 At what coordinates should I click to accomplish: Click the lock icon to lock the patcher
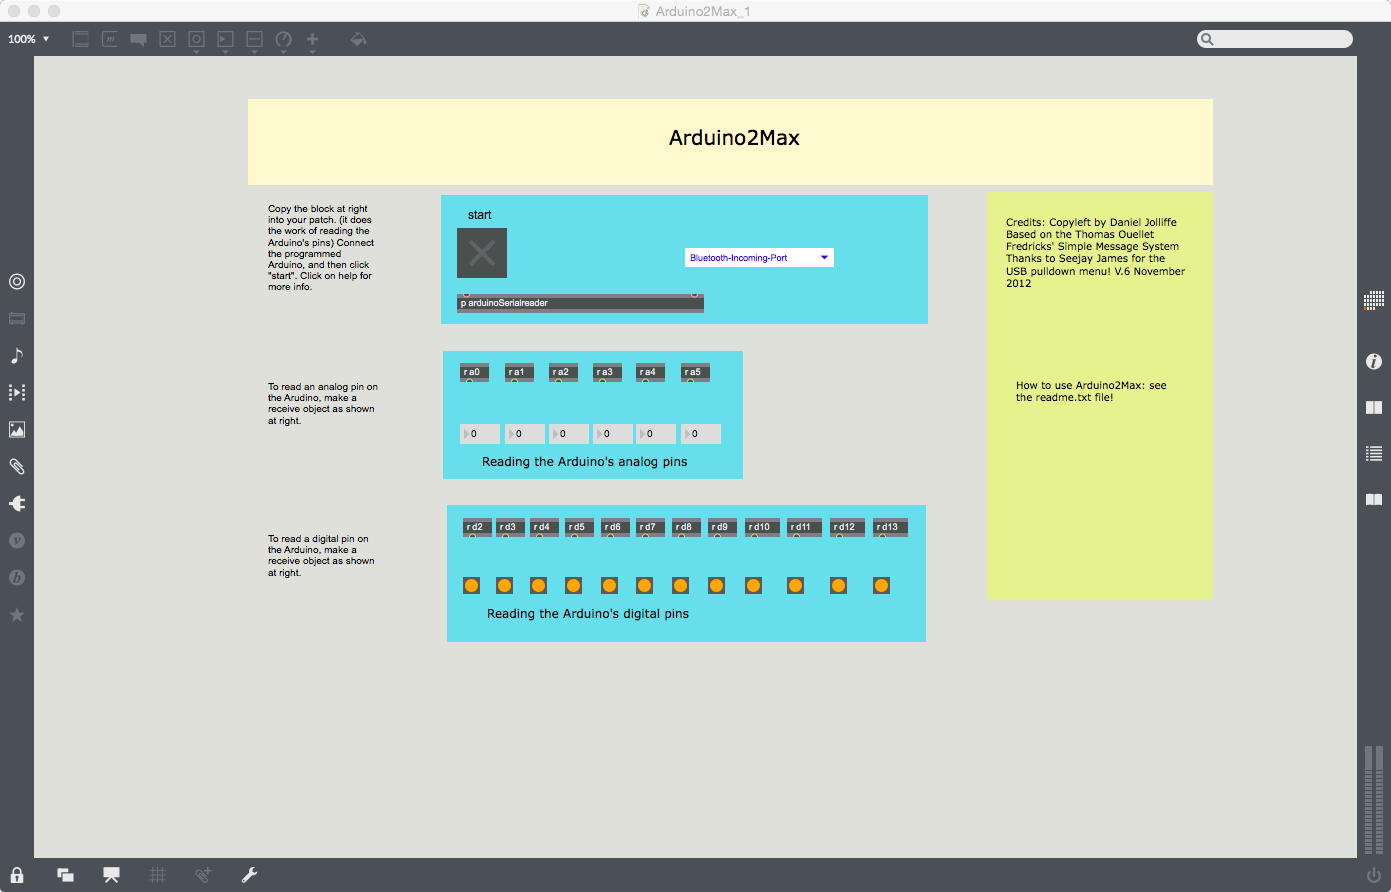tap(17, 875)
